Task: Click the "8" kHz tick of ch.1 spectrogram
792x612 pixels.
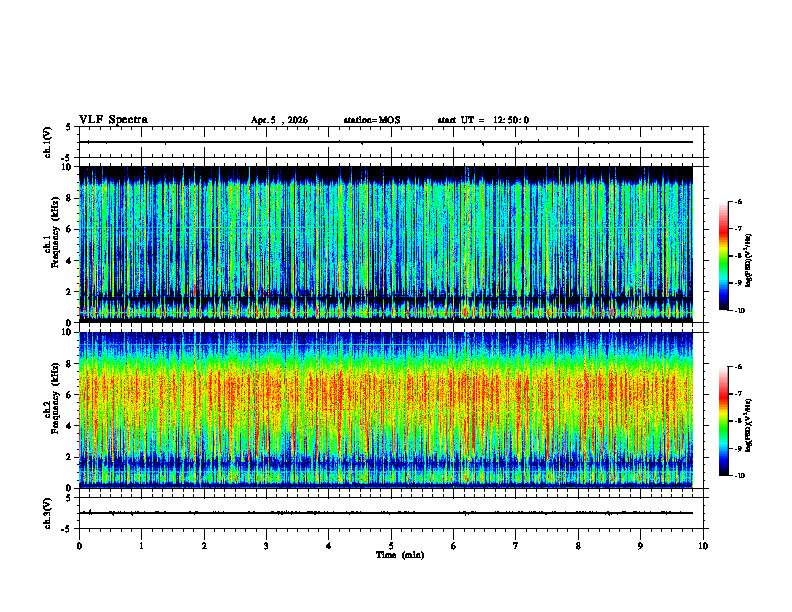Action: click(x=70, y=198)
